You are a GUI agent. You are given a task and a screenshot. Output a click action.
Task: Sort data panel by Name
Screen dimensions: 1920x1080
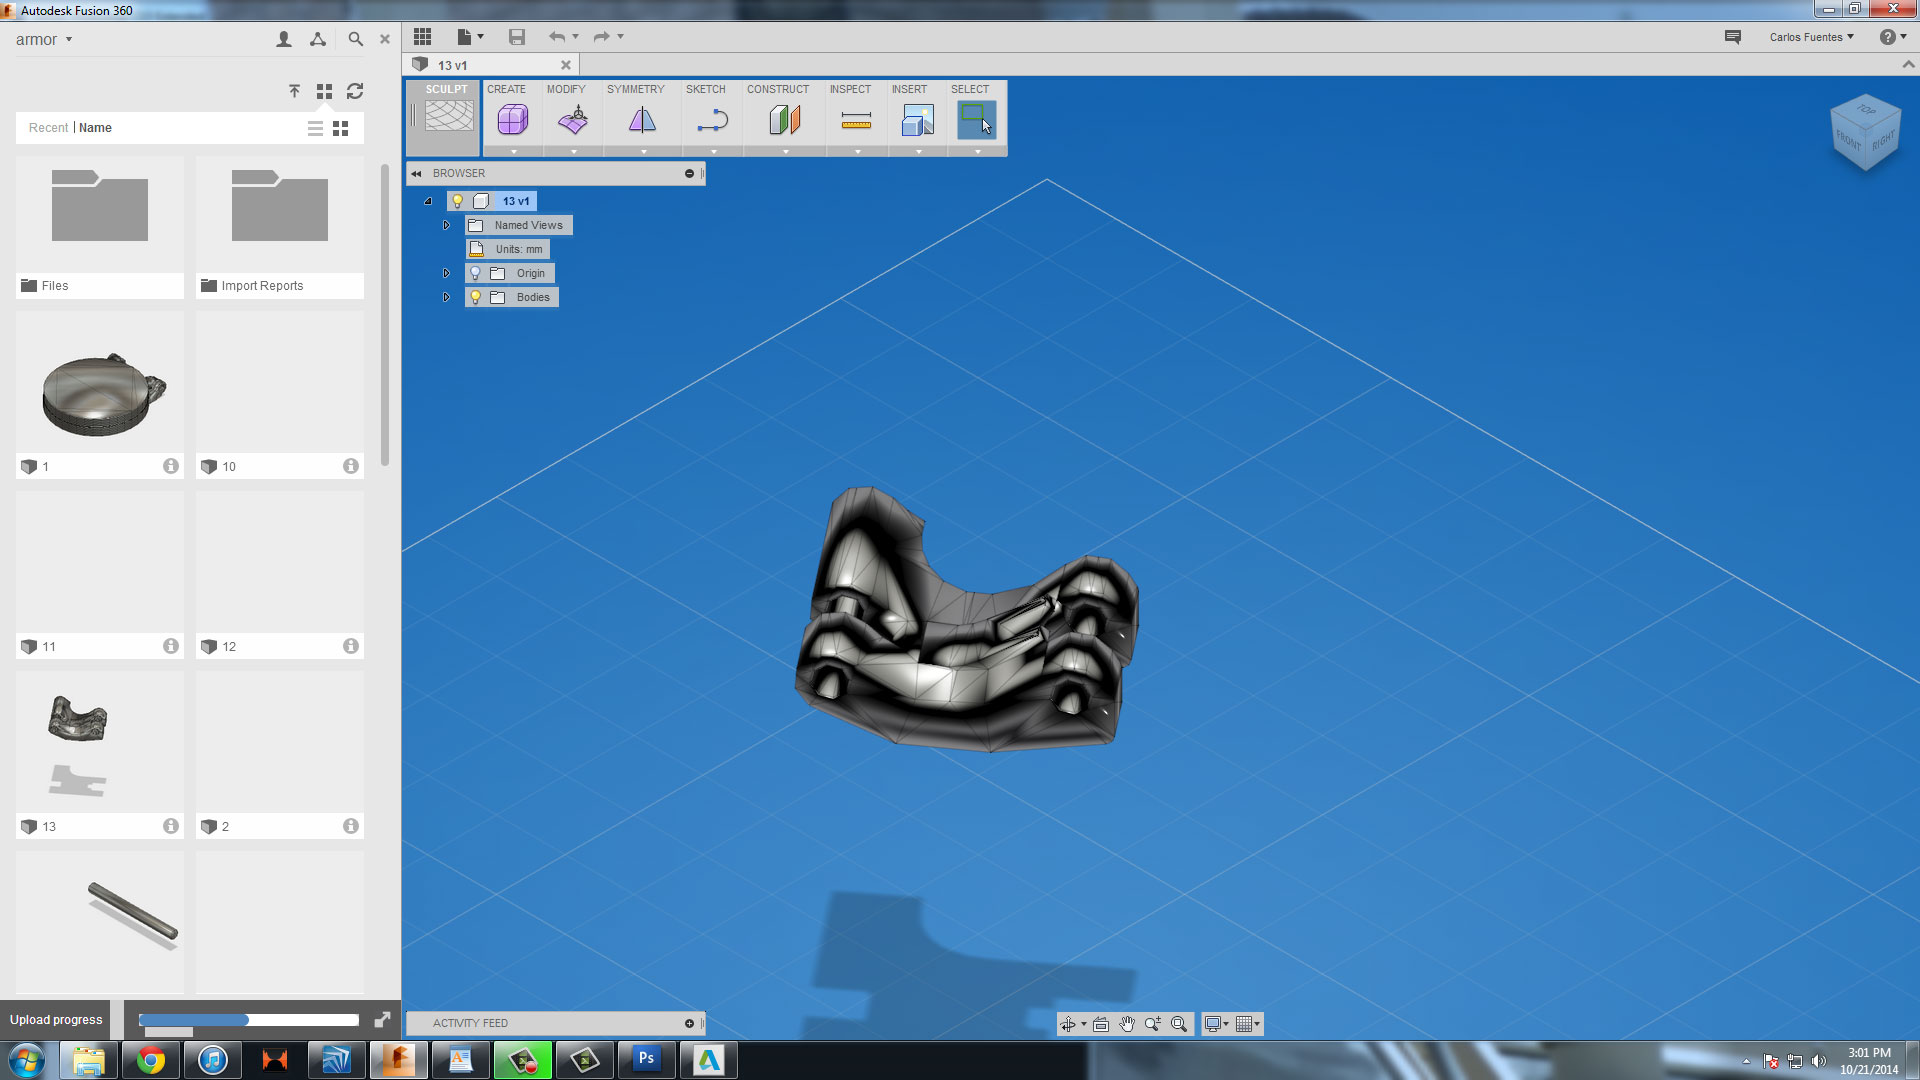[95, 128]
